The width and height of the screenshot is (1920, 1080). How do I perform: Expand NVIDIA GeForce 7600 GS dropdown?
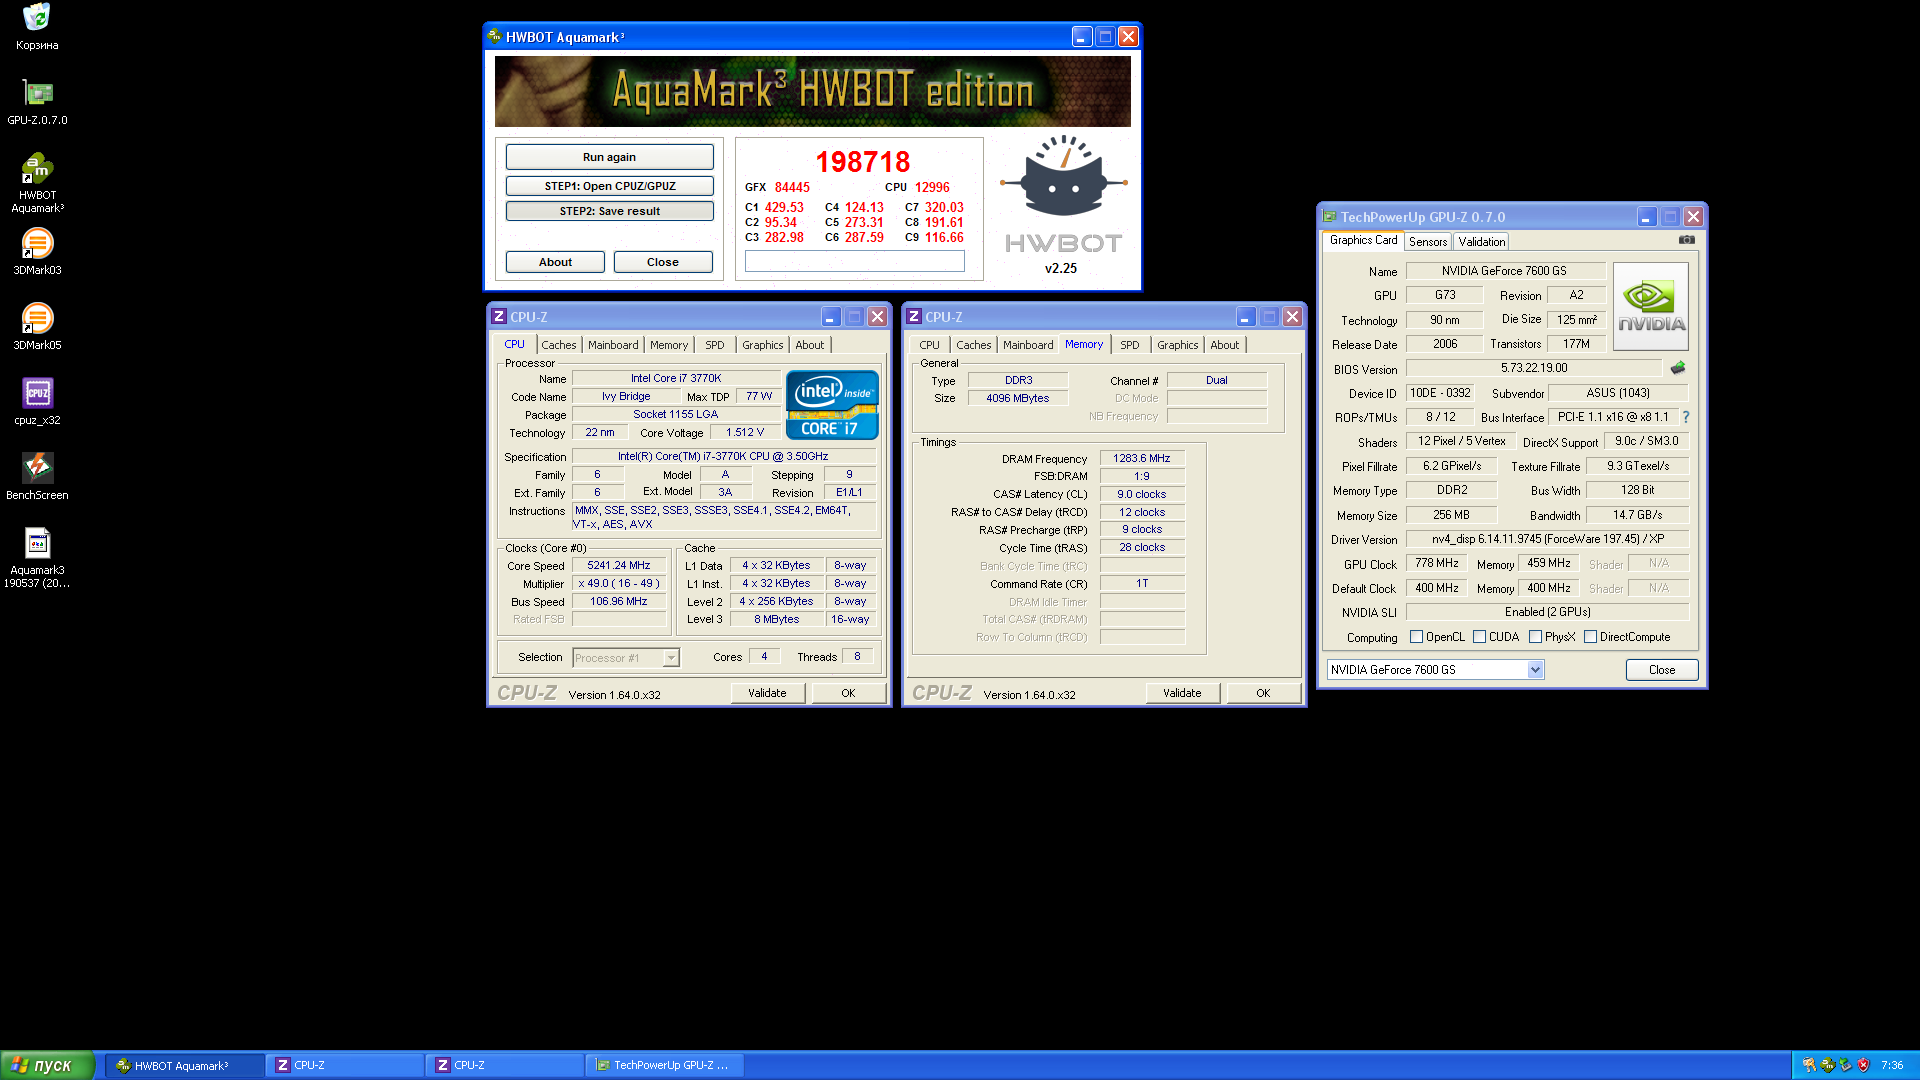(1535, 670)
